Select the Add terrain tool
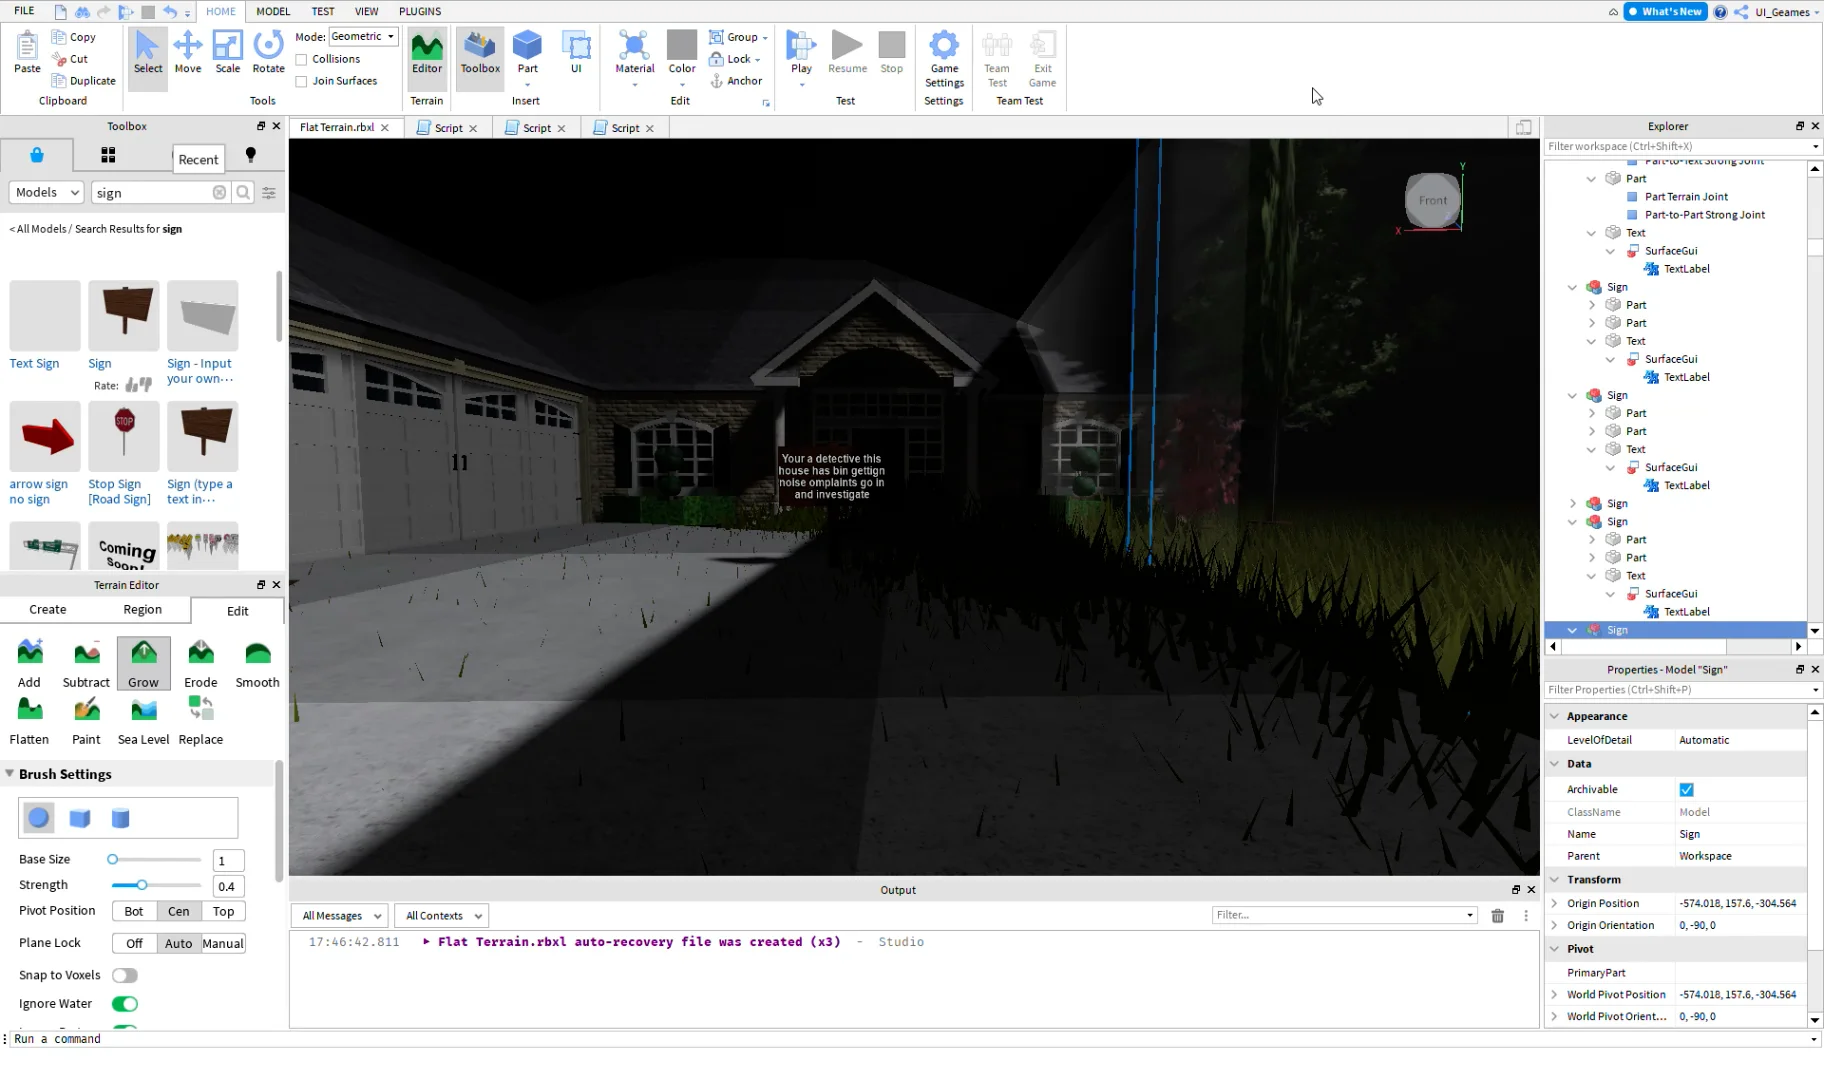The image size is (1824, 1080). pyautogui.click(x=30, y=663)
